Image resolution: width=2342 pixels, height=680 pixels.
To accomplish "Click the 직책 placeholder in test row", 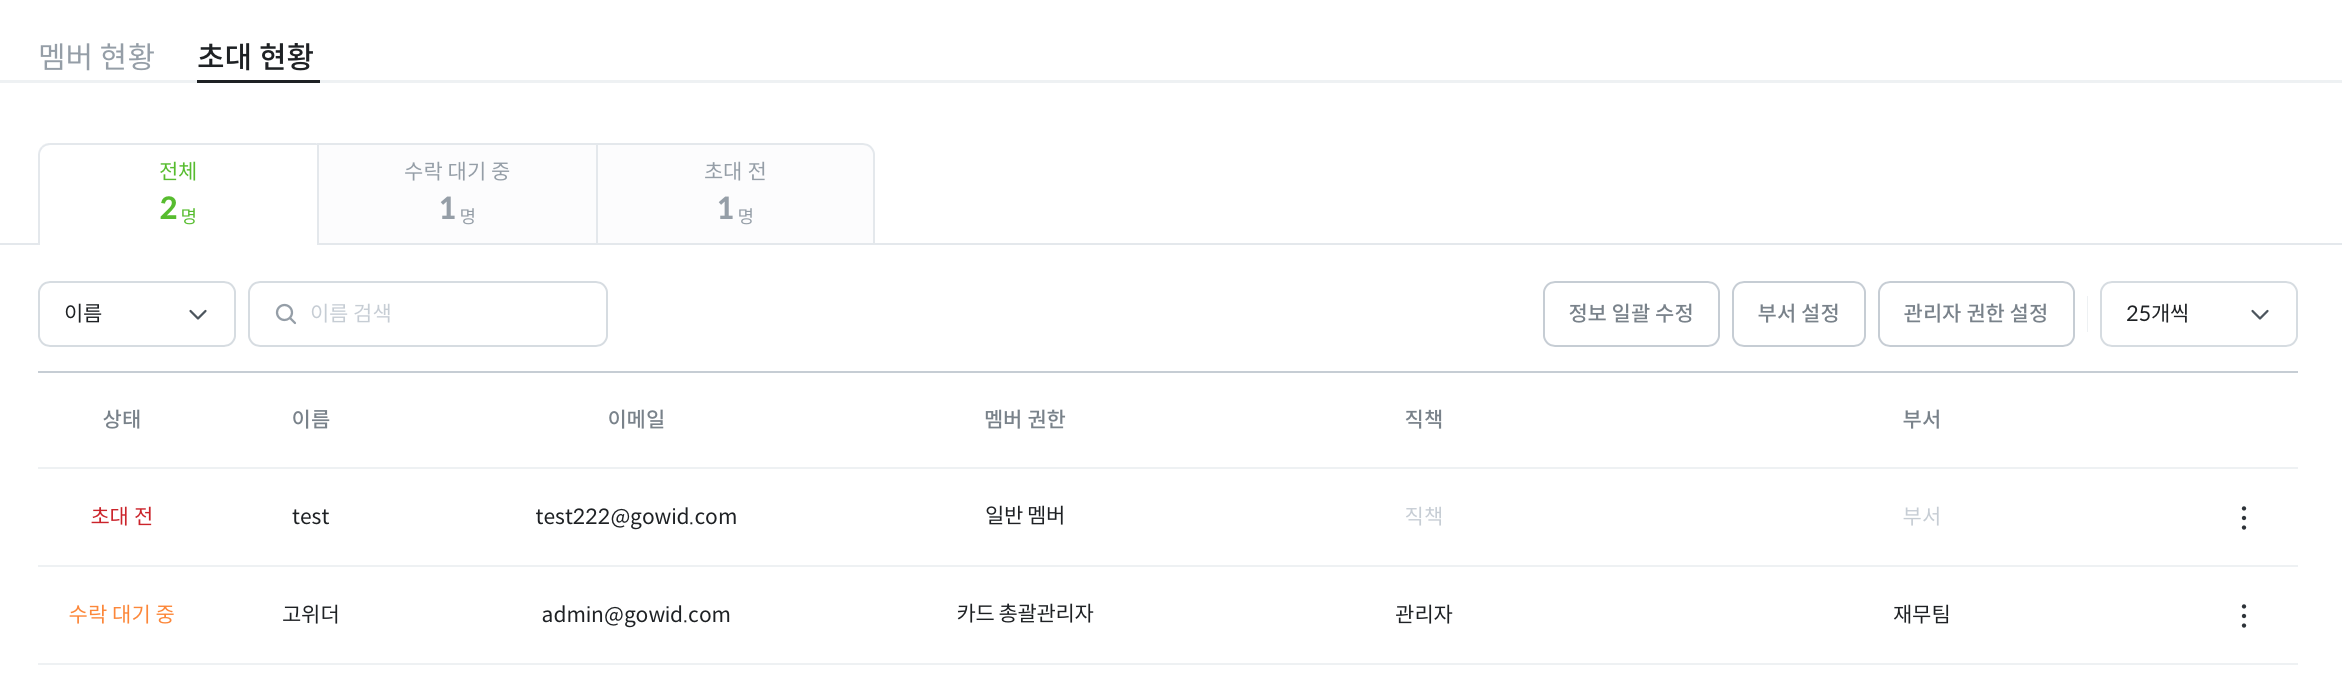I will coord(1423,516).
